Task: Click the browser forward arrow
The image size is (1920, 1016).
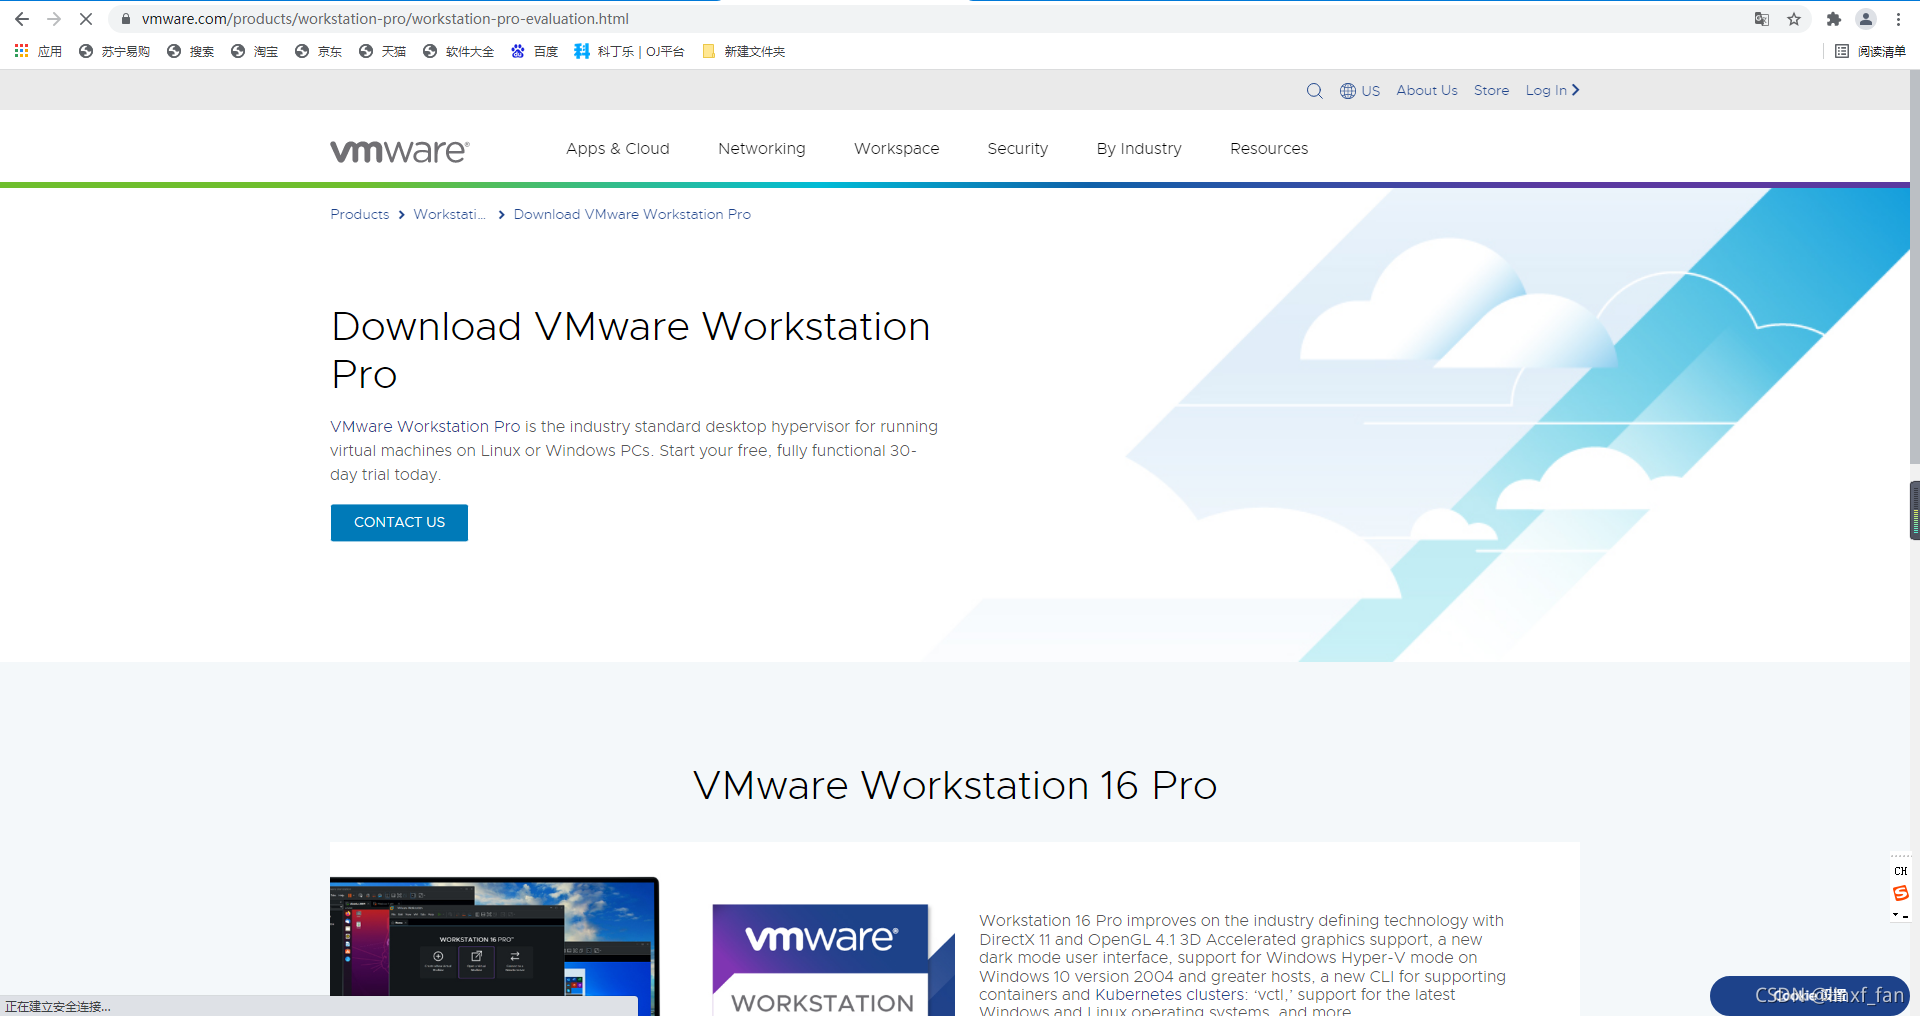Action: pyautogui.click(x=54, y=19)
